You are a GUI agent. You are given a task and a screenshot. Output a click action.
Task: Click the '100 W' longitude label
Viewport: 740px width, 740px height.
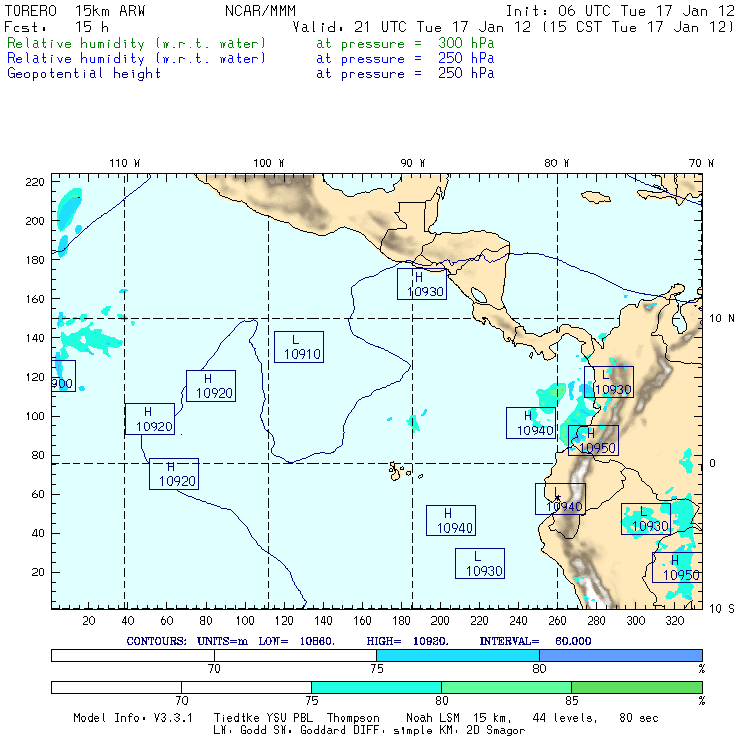pos(269,163)
